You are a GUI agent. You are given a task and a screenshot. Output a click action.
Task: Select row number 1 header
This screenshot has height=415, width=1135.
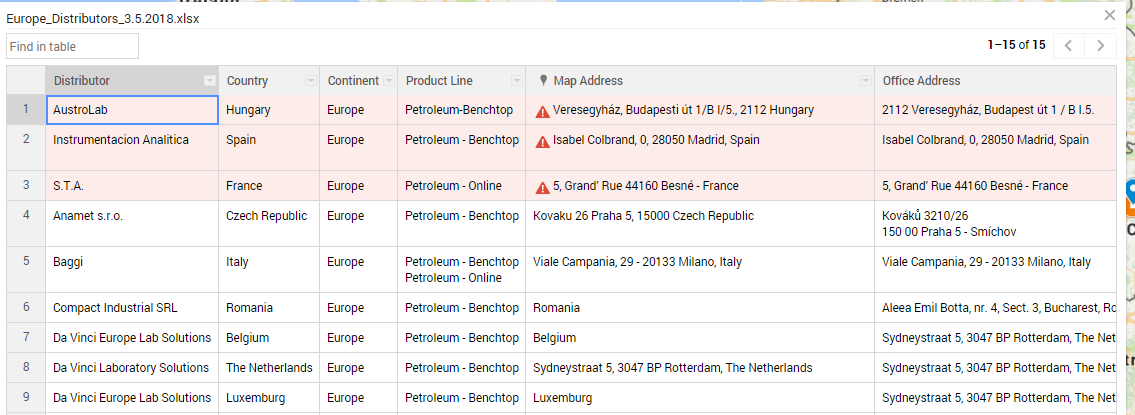pos(26,110)
